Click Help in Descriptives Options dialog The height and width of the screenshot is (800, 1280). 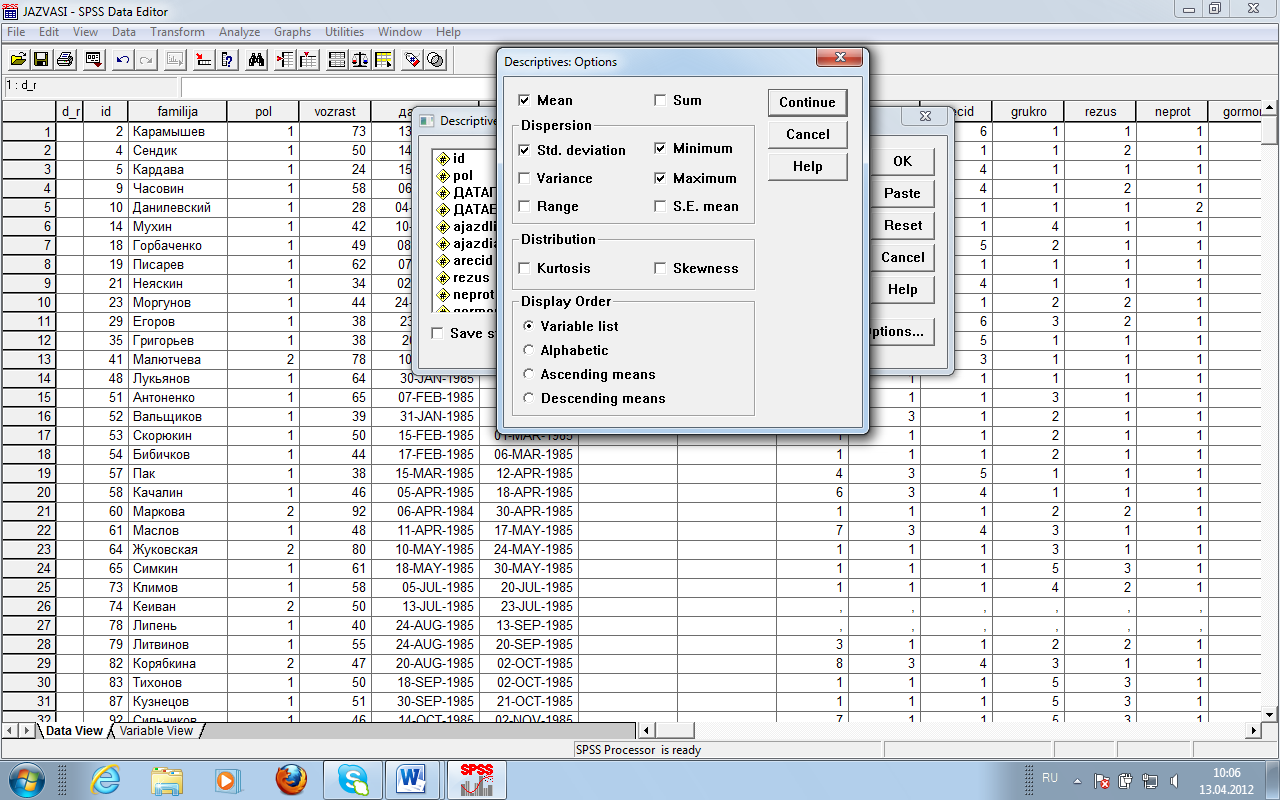pos(808,166)
